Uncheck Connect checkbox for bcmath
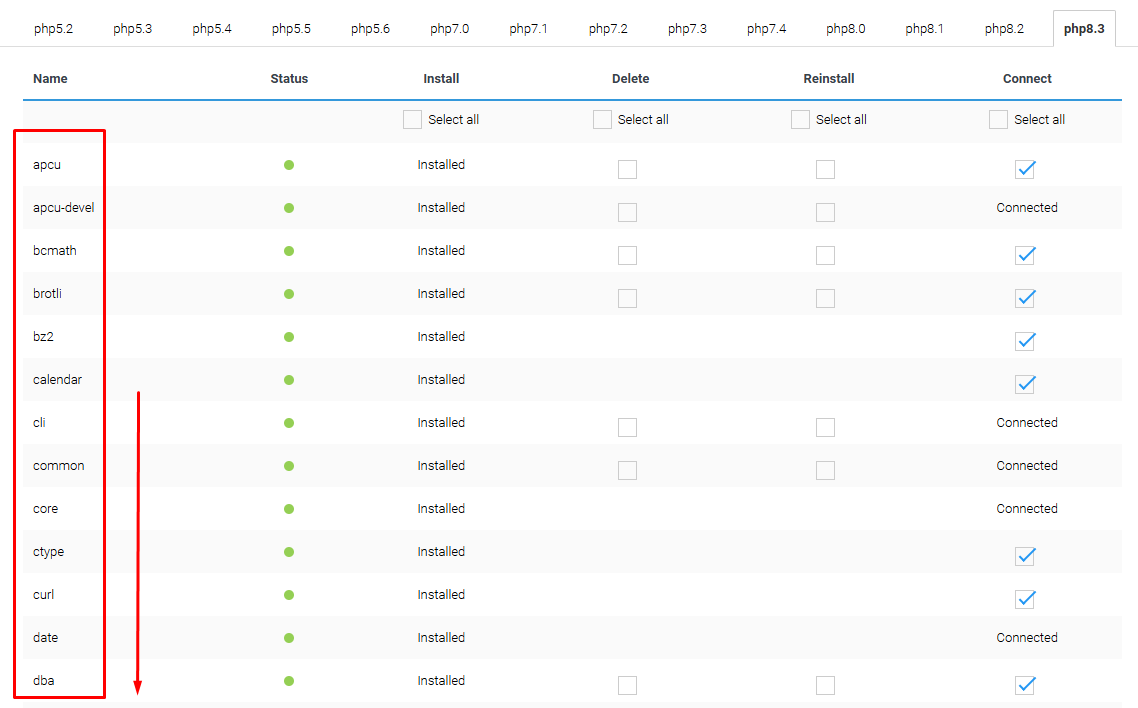Viewport: 1138px width, 708px height. (1025, 255)
